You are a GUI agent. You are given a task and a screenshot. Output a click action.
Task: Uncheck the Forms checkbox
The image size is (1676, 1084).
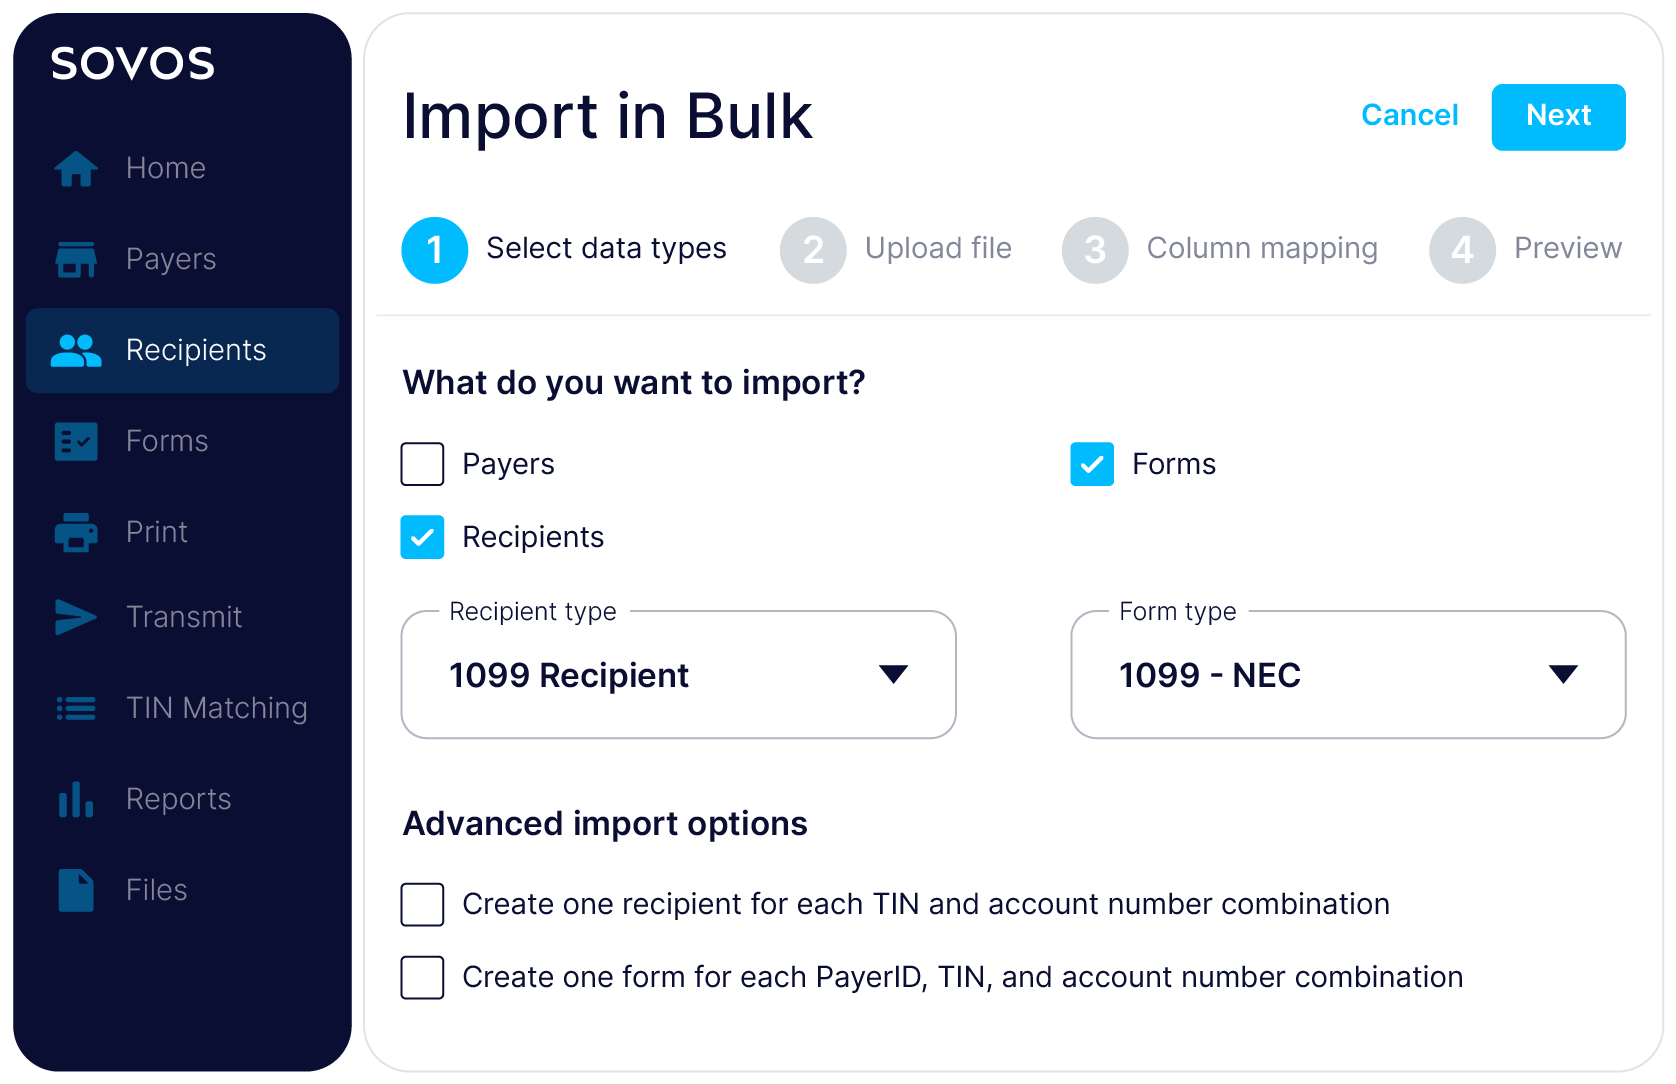click(x=1092, y=464)
